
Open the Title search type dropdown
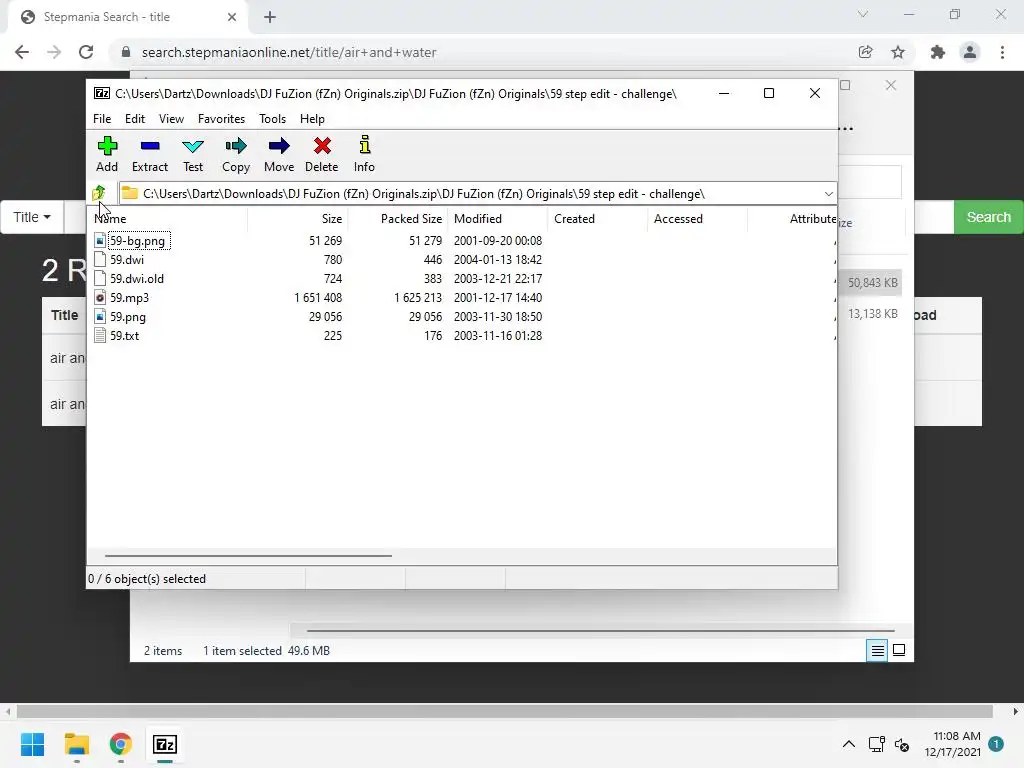coord(32,217)
